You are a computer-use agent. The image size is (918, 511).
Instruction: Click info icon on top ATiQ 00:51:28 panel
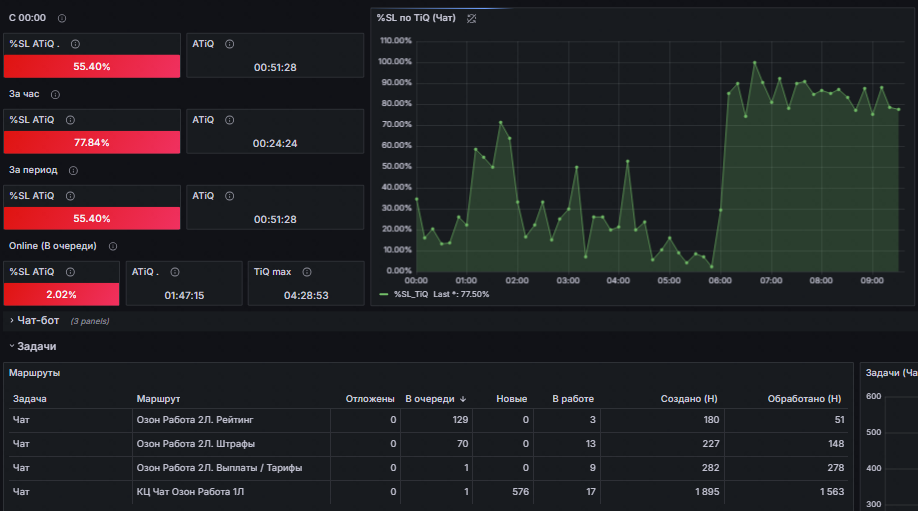pos(230,44)
